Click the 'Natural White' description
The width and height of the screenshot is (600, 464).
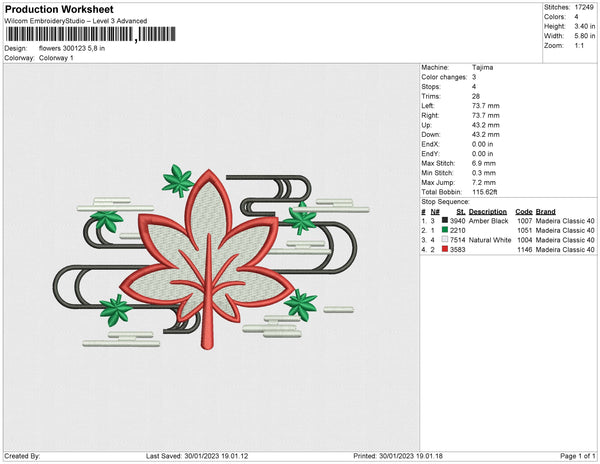[490, 240]
